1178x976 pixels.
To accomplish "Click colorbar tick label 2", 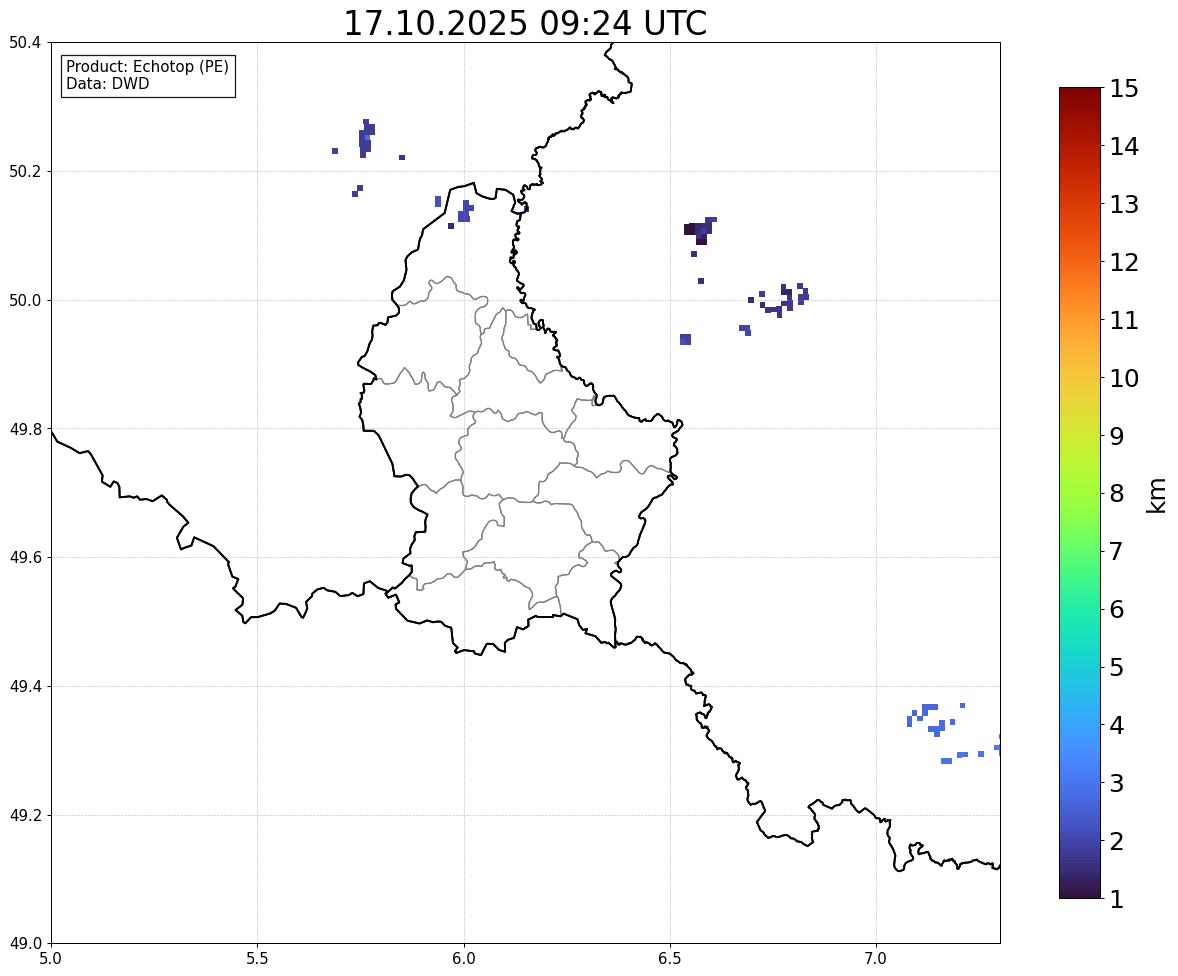I will click(1117, 841).
